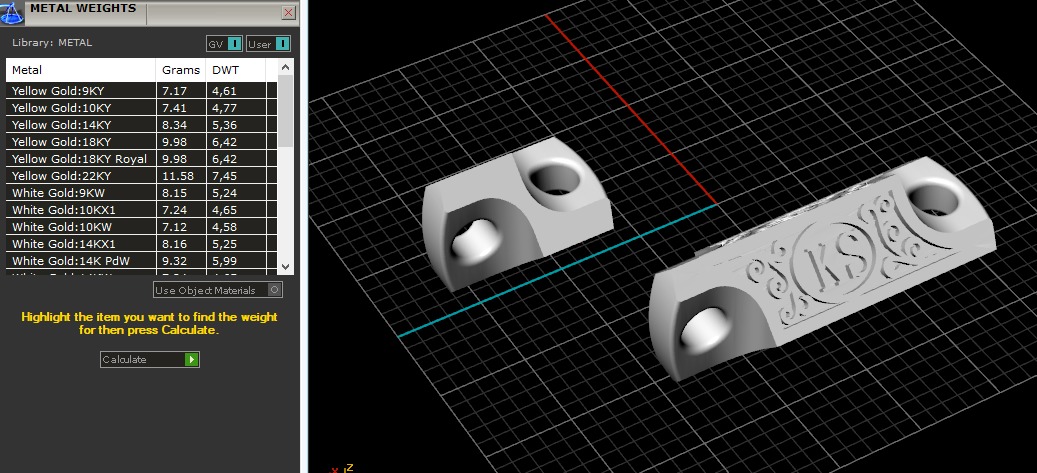Sort by the Metal column header
The image size is (1037, 473).
pos(81,70)
